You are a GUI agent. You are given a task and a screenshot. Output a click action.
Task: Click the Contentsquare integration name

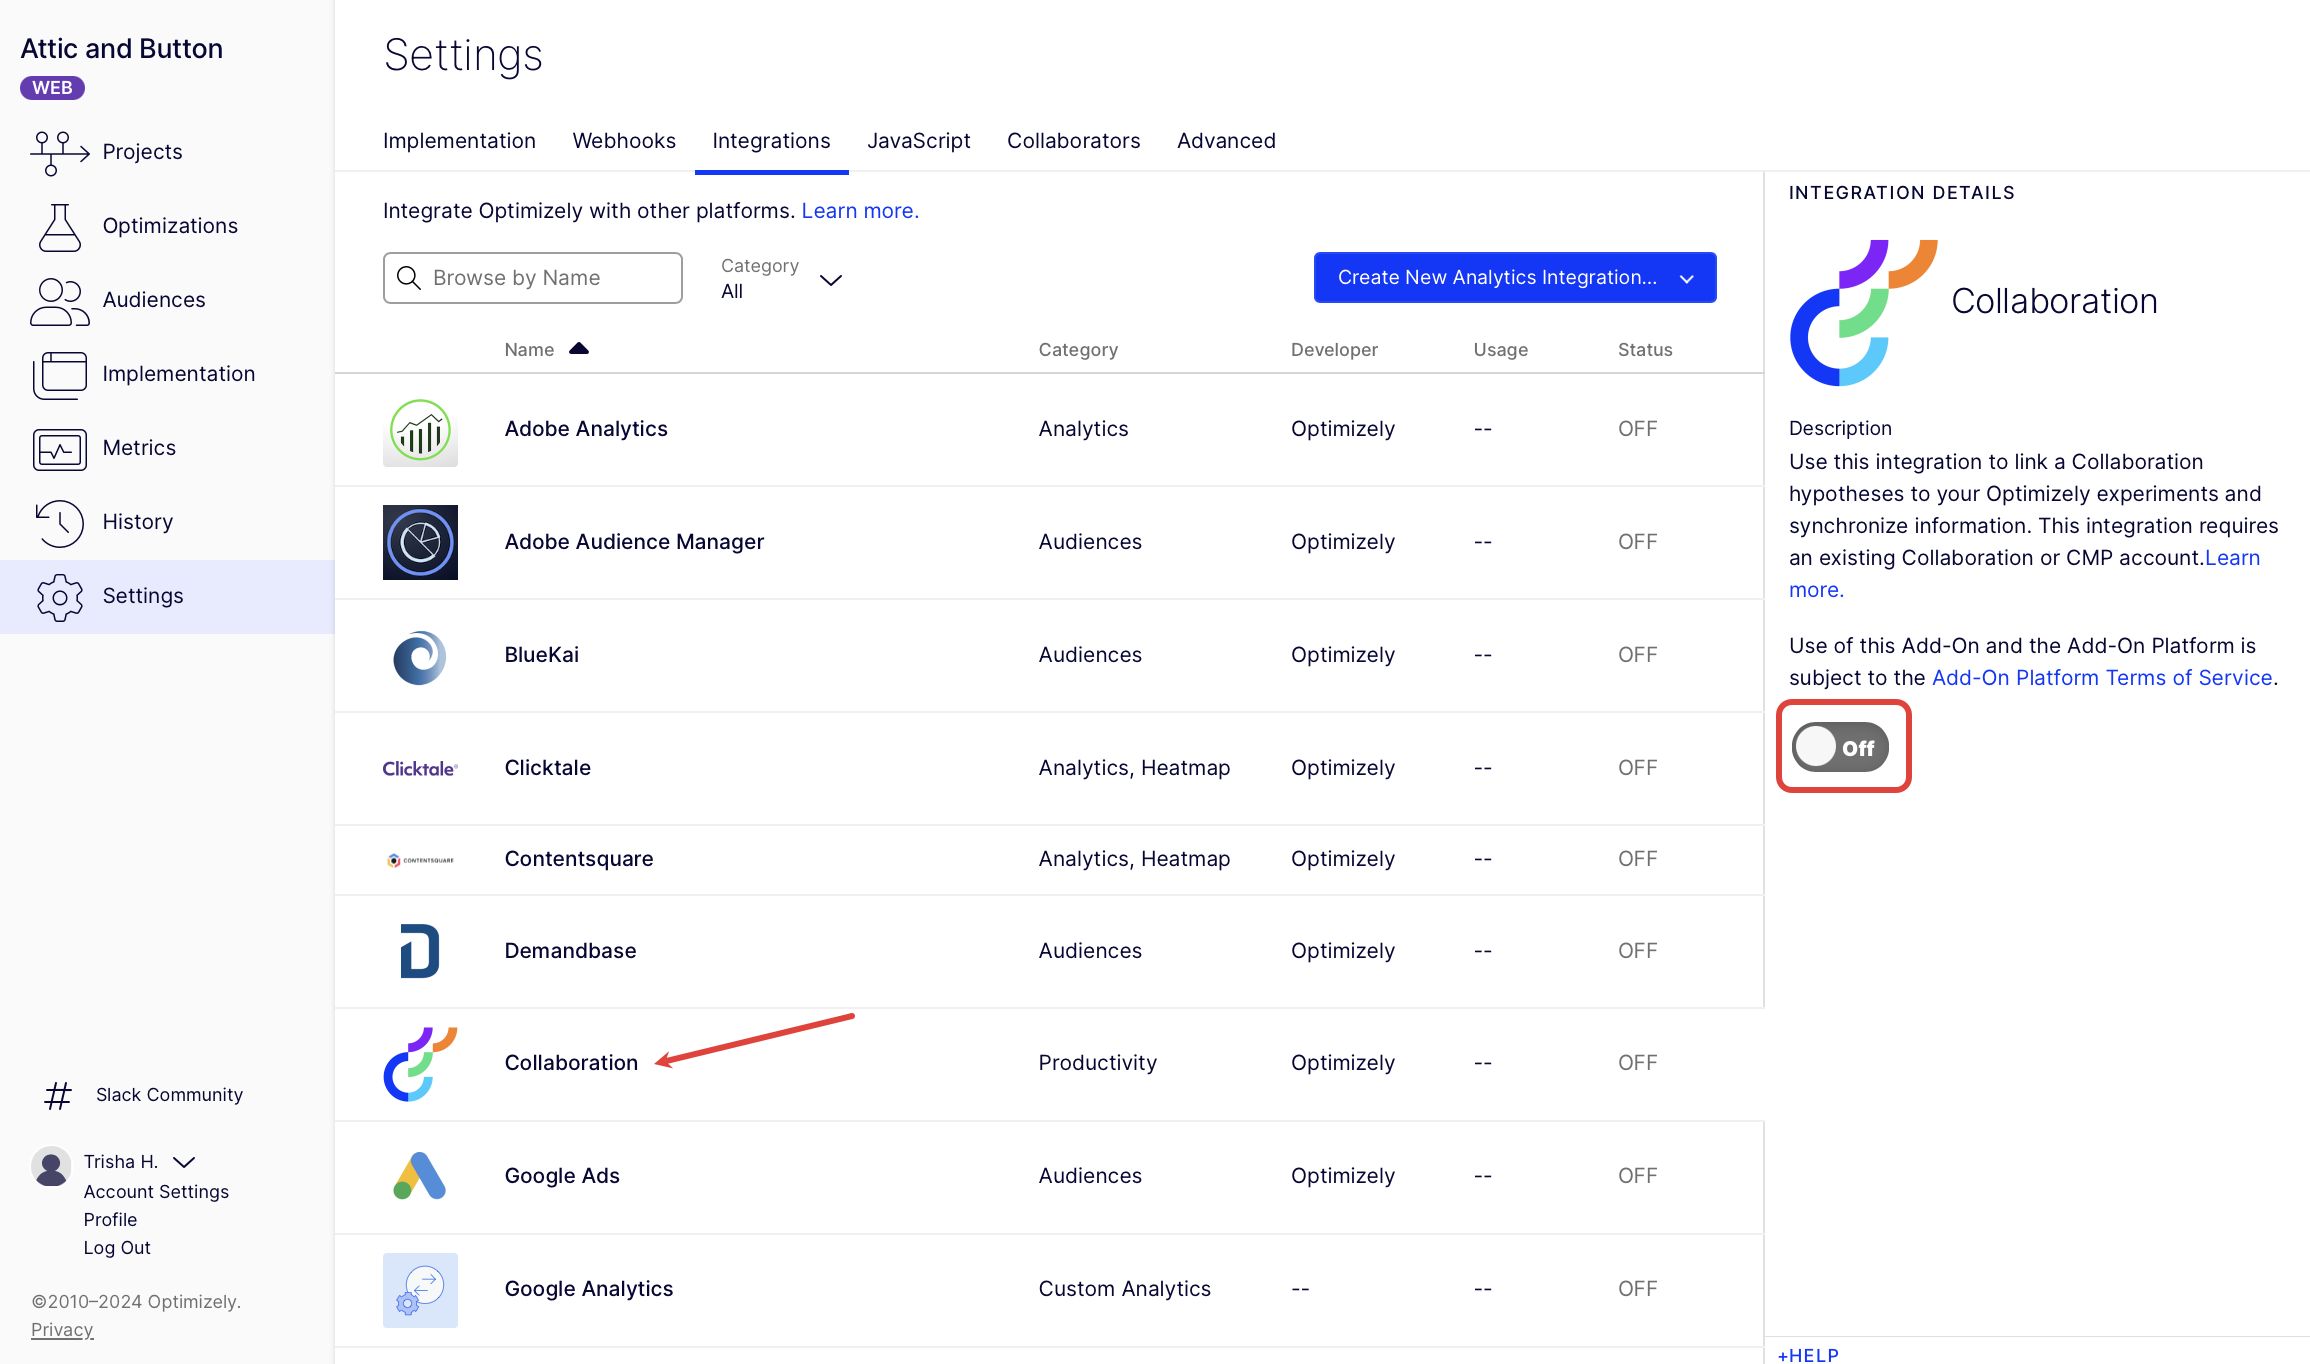[579, 859]
